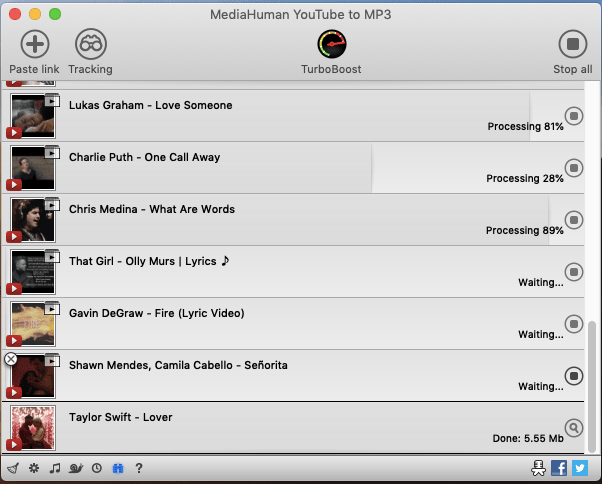Click the Processing 89% status text
The width and height of the screenshot is (602, 484).
pyautogui.click(x=524, y=230)
